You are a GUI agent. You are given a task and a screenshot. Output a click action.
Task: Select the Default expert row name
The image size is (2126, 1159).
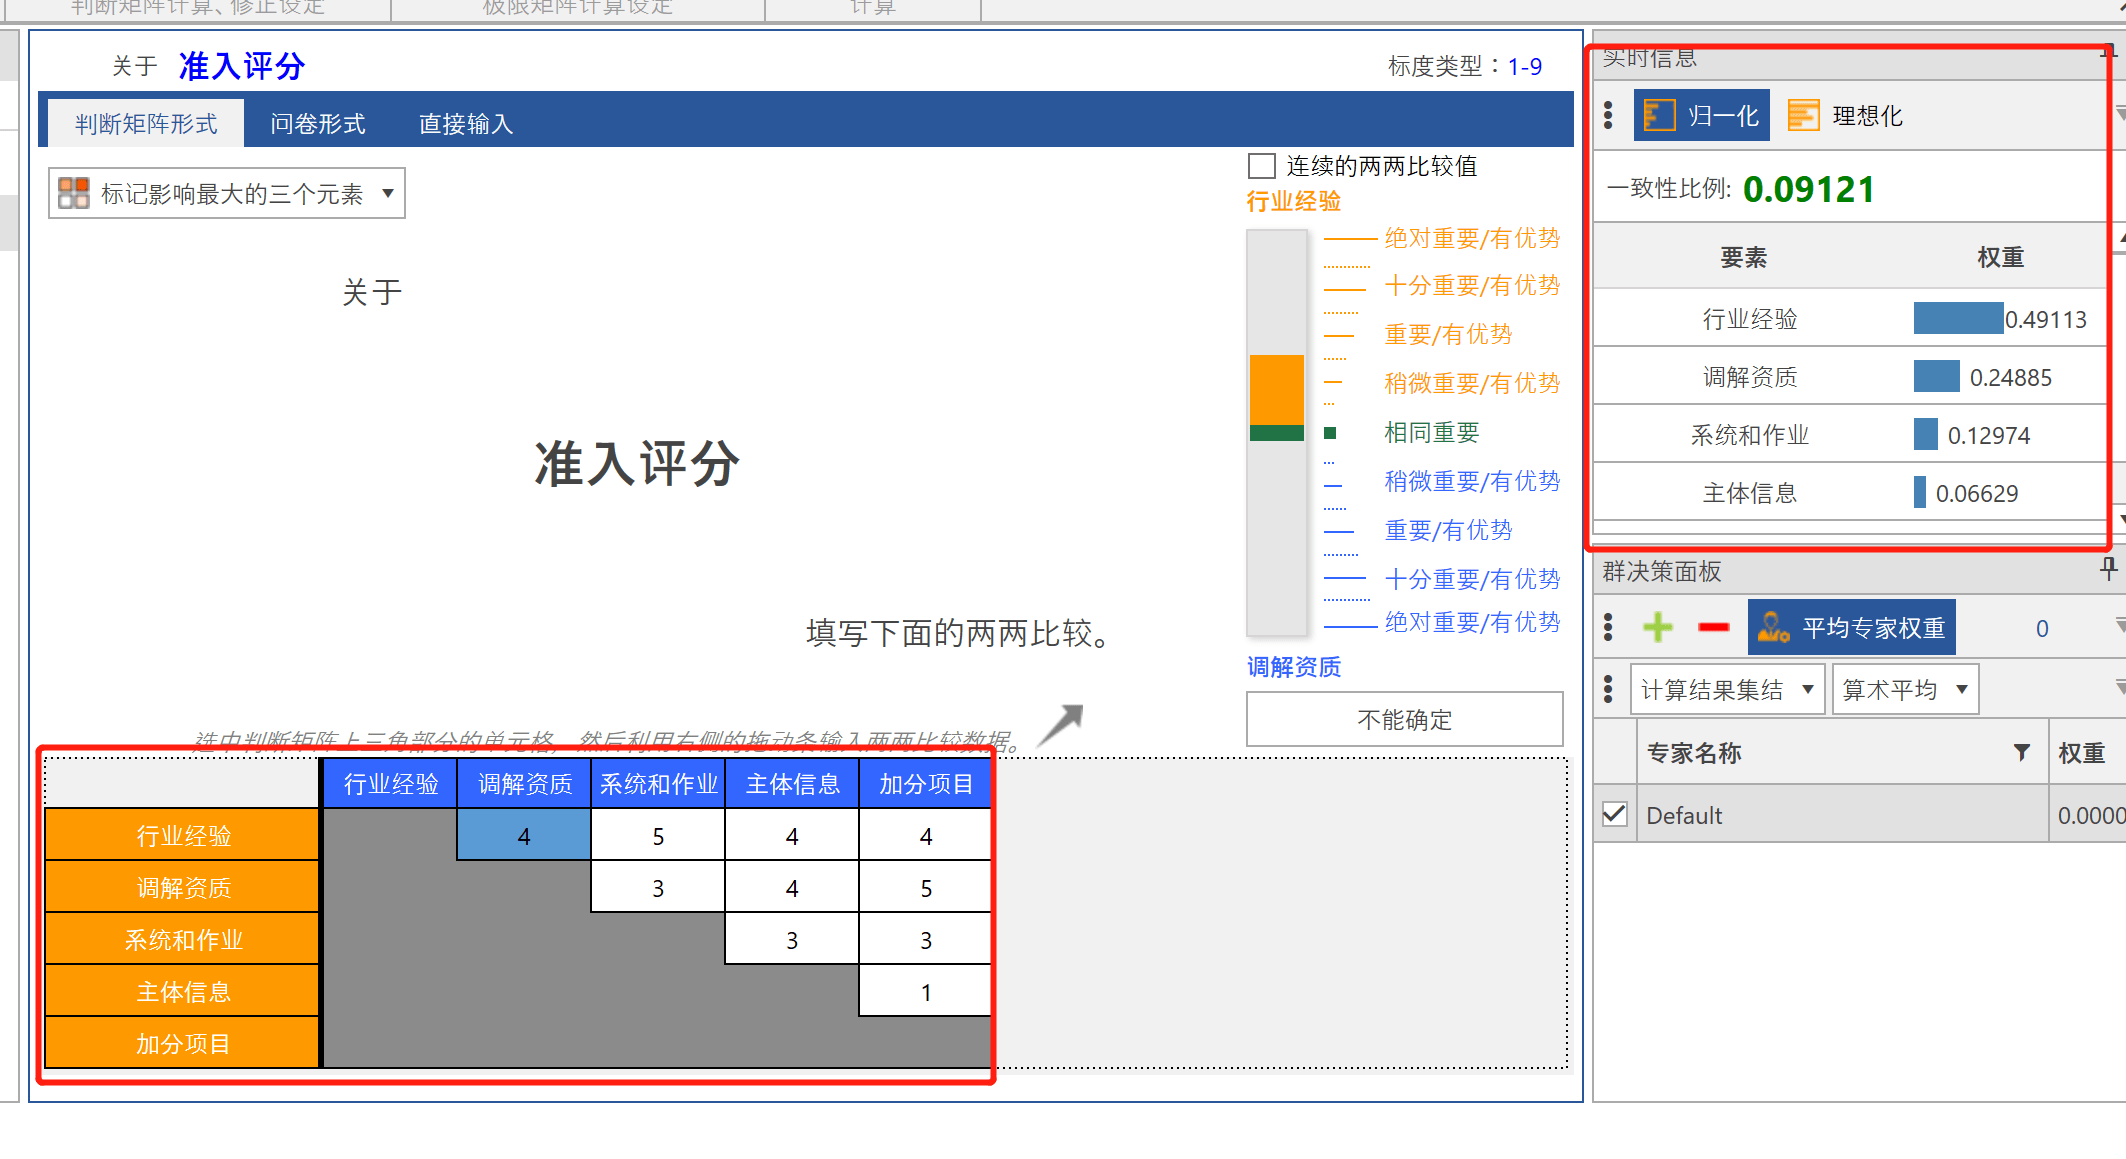[1684, 815]
